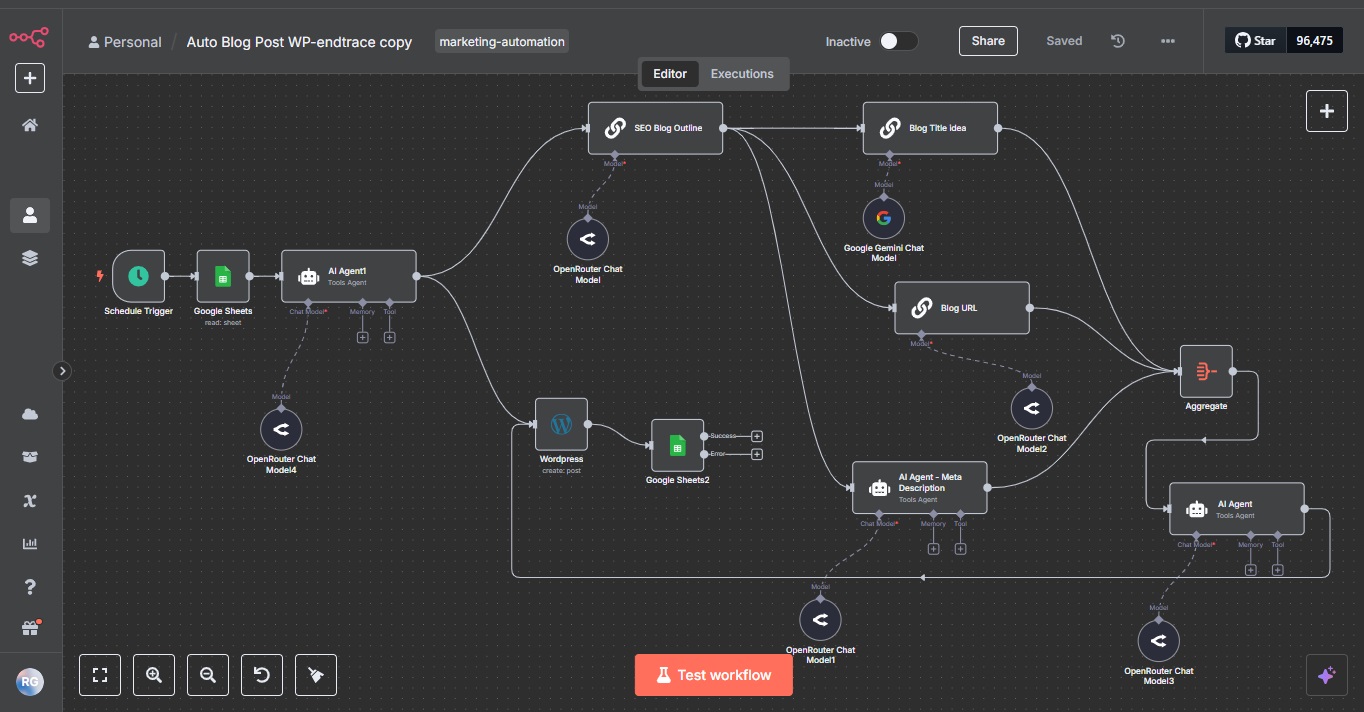Select the Blog Title Idea node
This screenshot has width=1364, height=712.
click(x=930, y=128)
